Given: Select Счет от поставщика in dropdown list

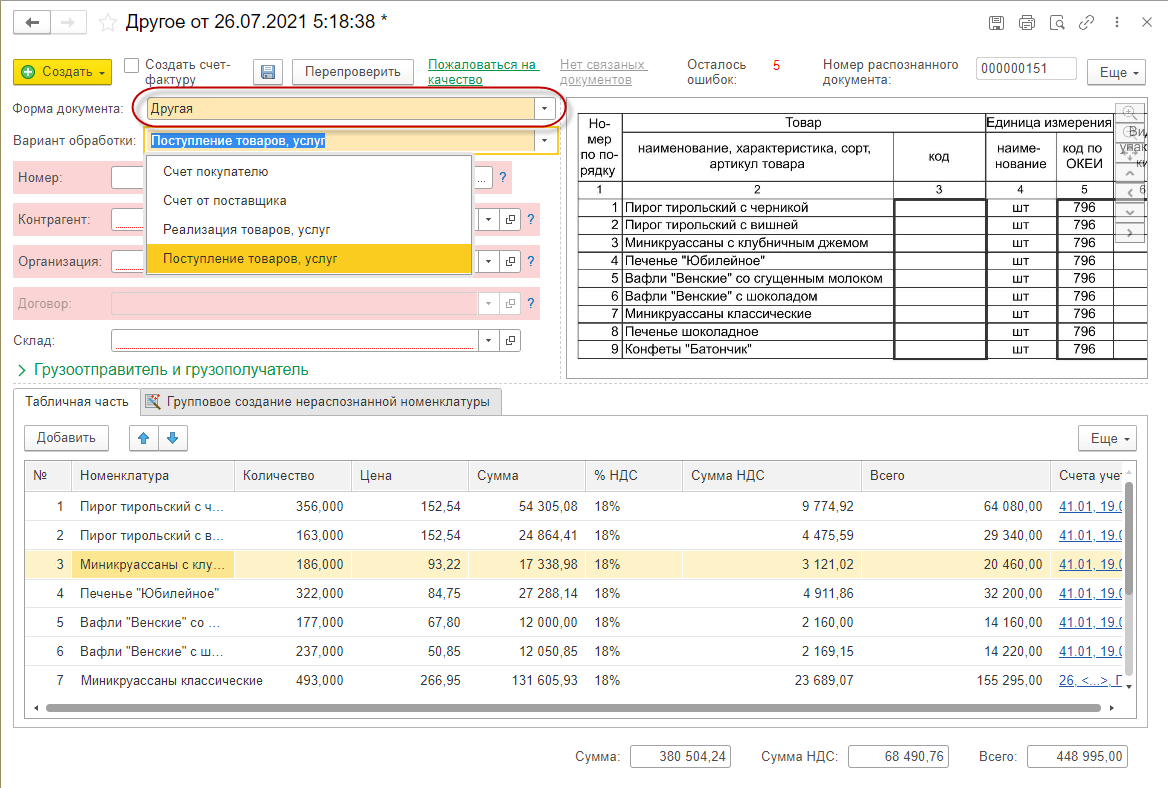Looking at the screenshot, I should point(225,201).
